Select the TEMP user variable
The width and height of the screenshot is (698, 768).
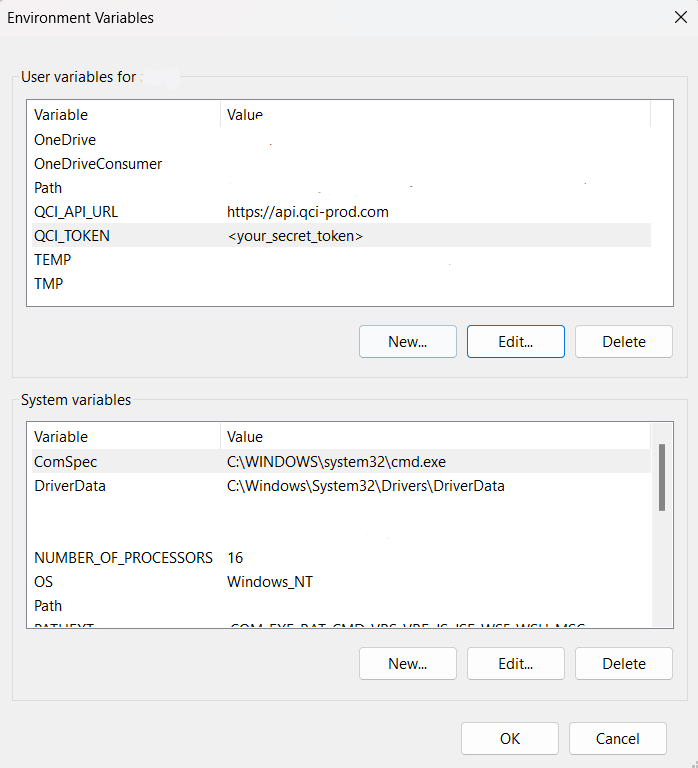(341, 260)
